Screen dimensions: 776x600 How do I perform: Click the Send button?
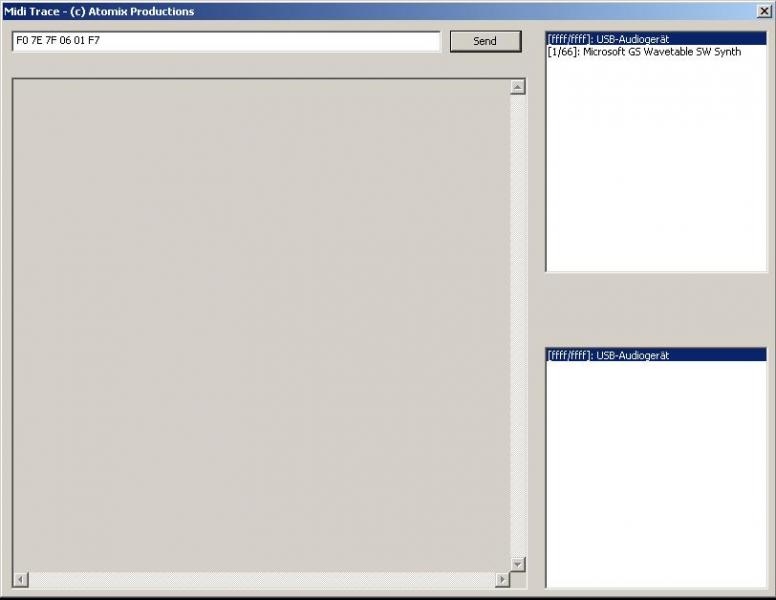[x=485, y=41]
